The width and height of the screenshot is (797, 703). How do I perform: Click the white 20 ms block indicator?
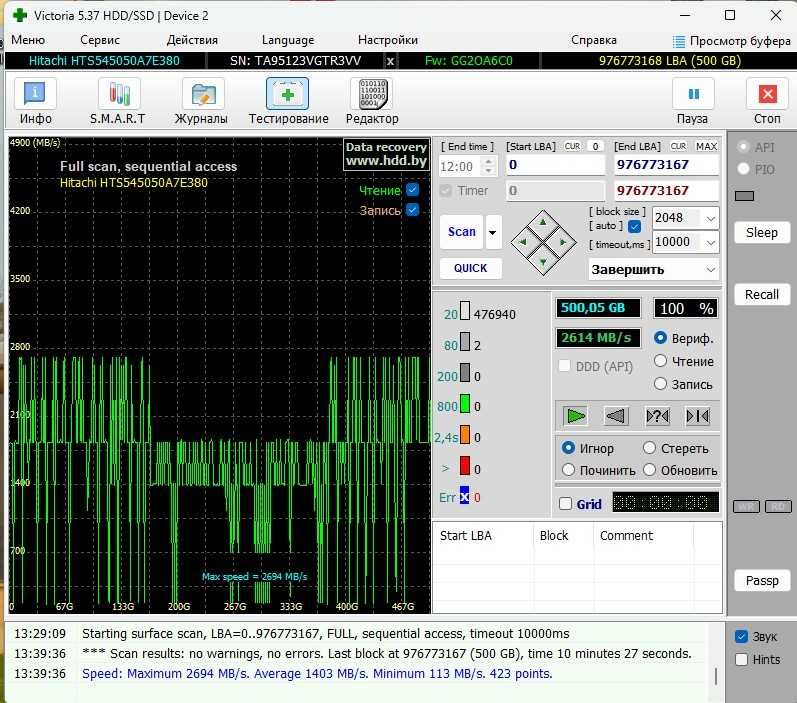tap(465, 311)
